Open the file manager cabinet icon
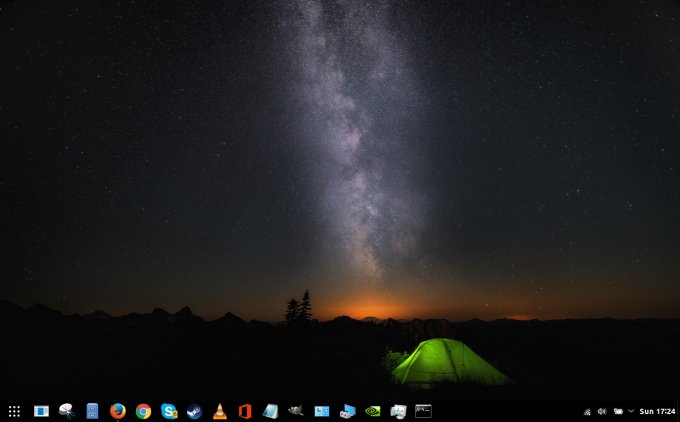680x422 pixels. pyautogui.click(x=92, y=411)
